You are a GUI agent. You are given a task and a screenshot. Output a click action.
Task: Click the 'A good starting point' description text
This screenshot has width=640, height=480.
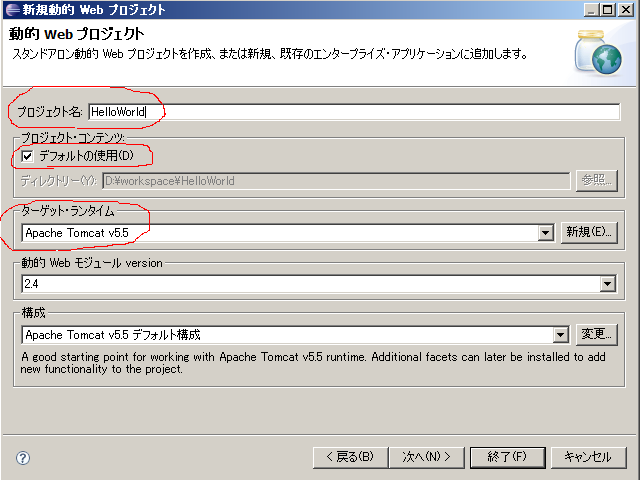point(313,363)
